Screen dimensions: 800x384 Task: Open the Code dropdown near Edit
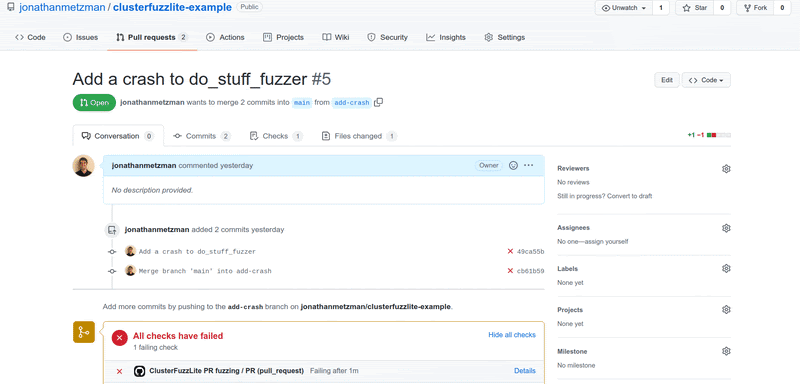(x=706, y=80)
